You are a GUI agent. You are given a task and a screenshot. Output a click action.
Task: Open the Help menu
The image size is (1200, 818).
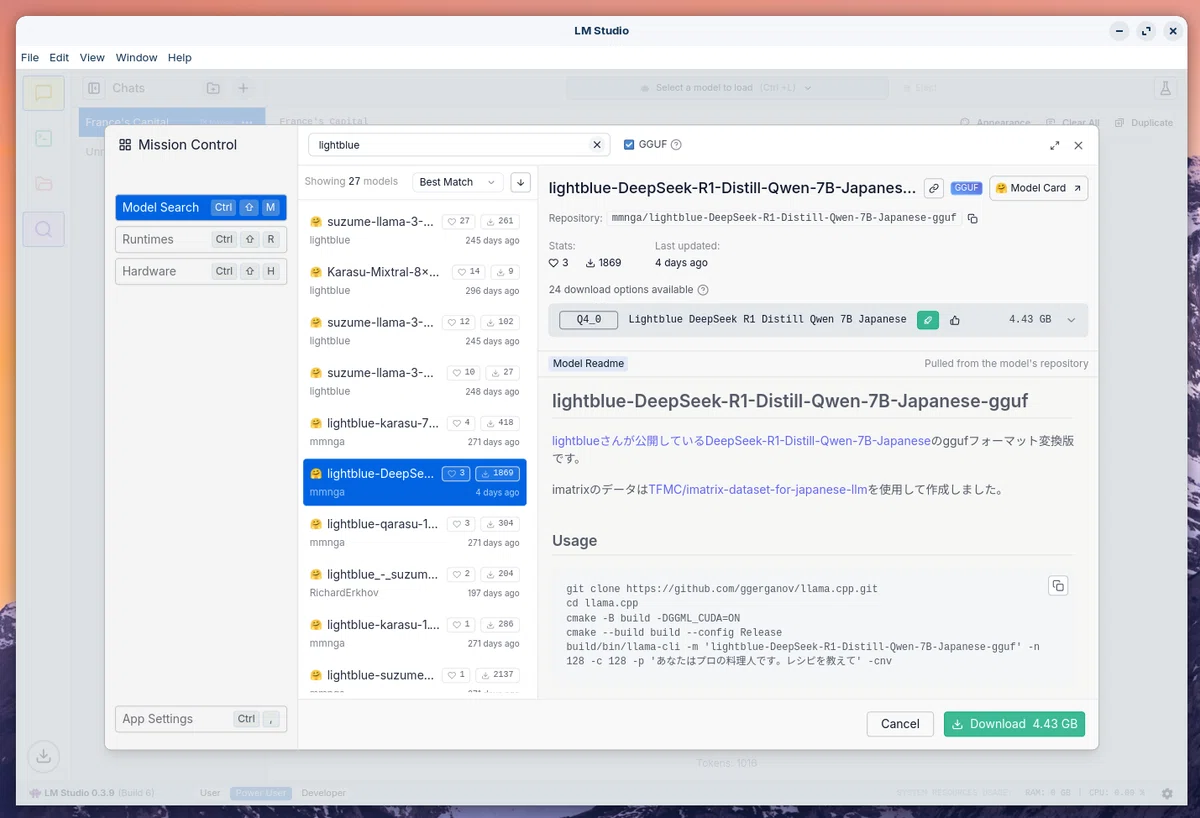click(x=180, y=58)
